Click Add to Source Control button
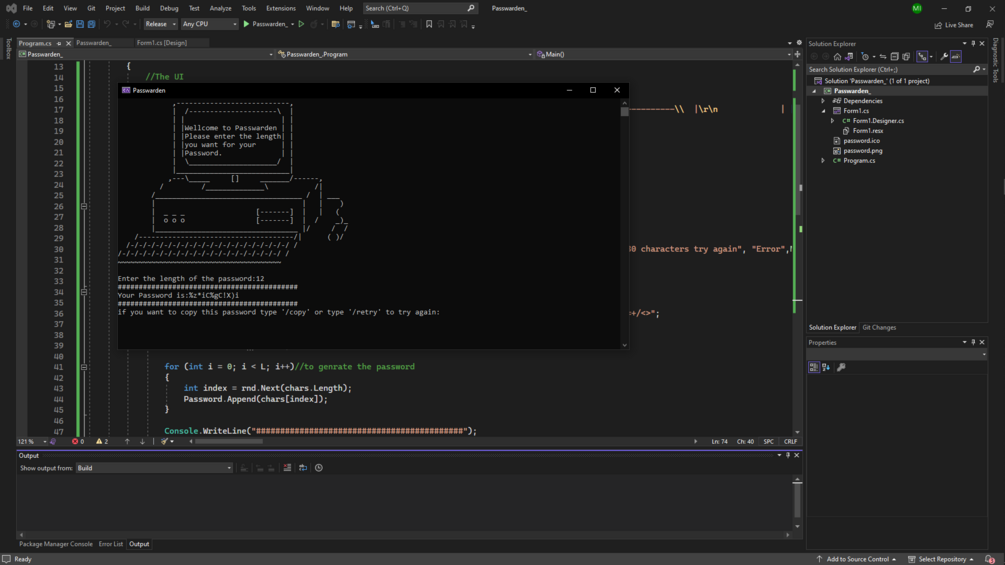This screenshot has height=565, width=1005. pyautogui.click(x=856, y=559)
